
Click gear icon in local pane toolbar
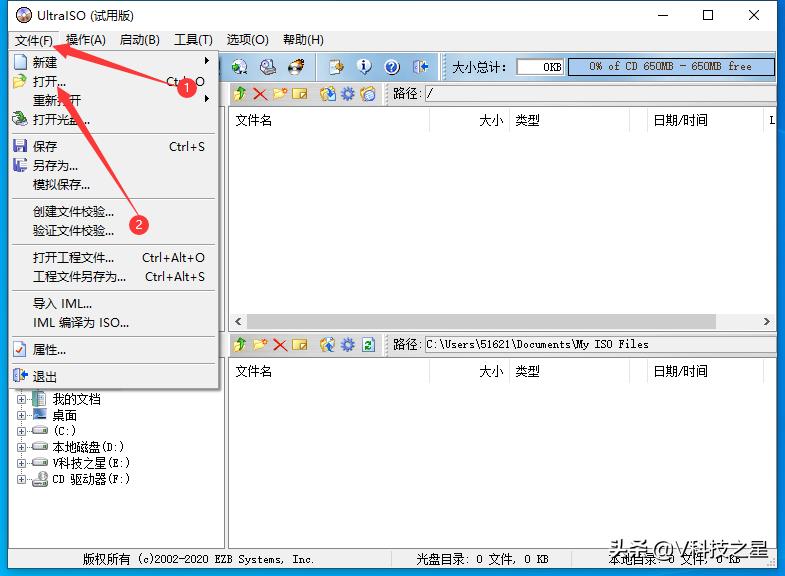pos(348,344)
